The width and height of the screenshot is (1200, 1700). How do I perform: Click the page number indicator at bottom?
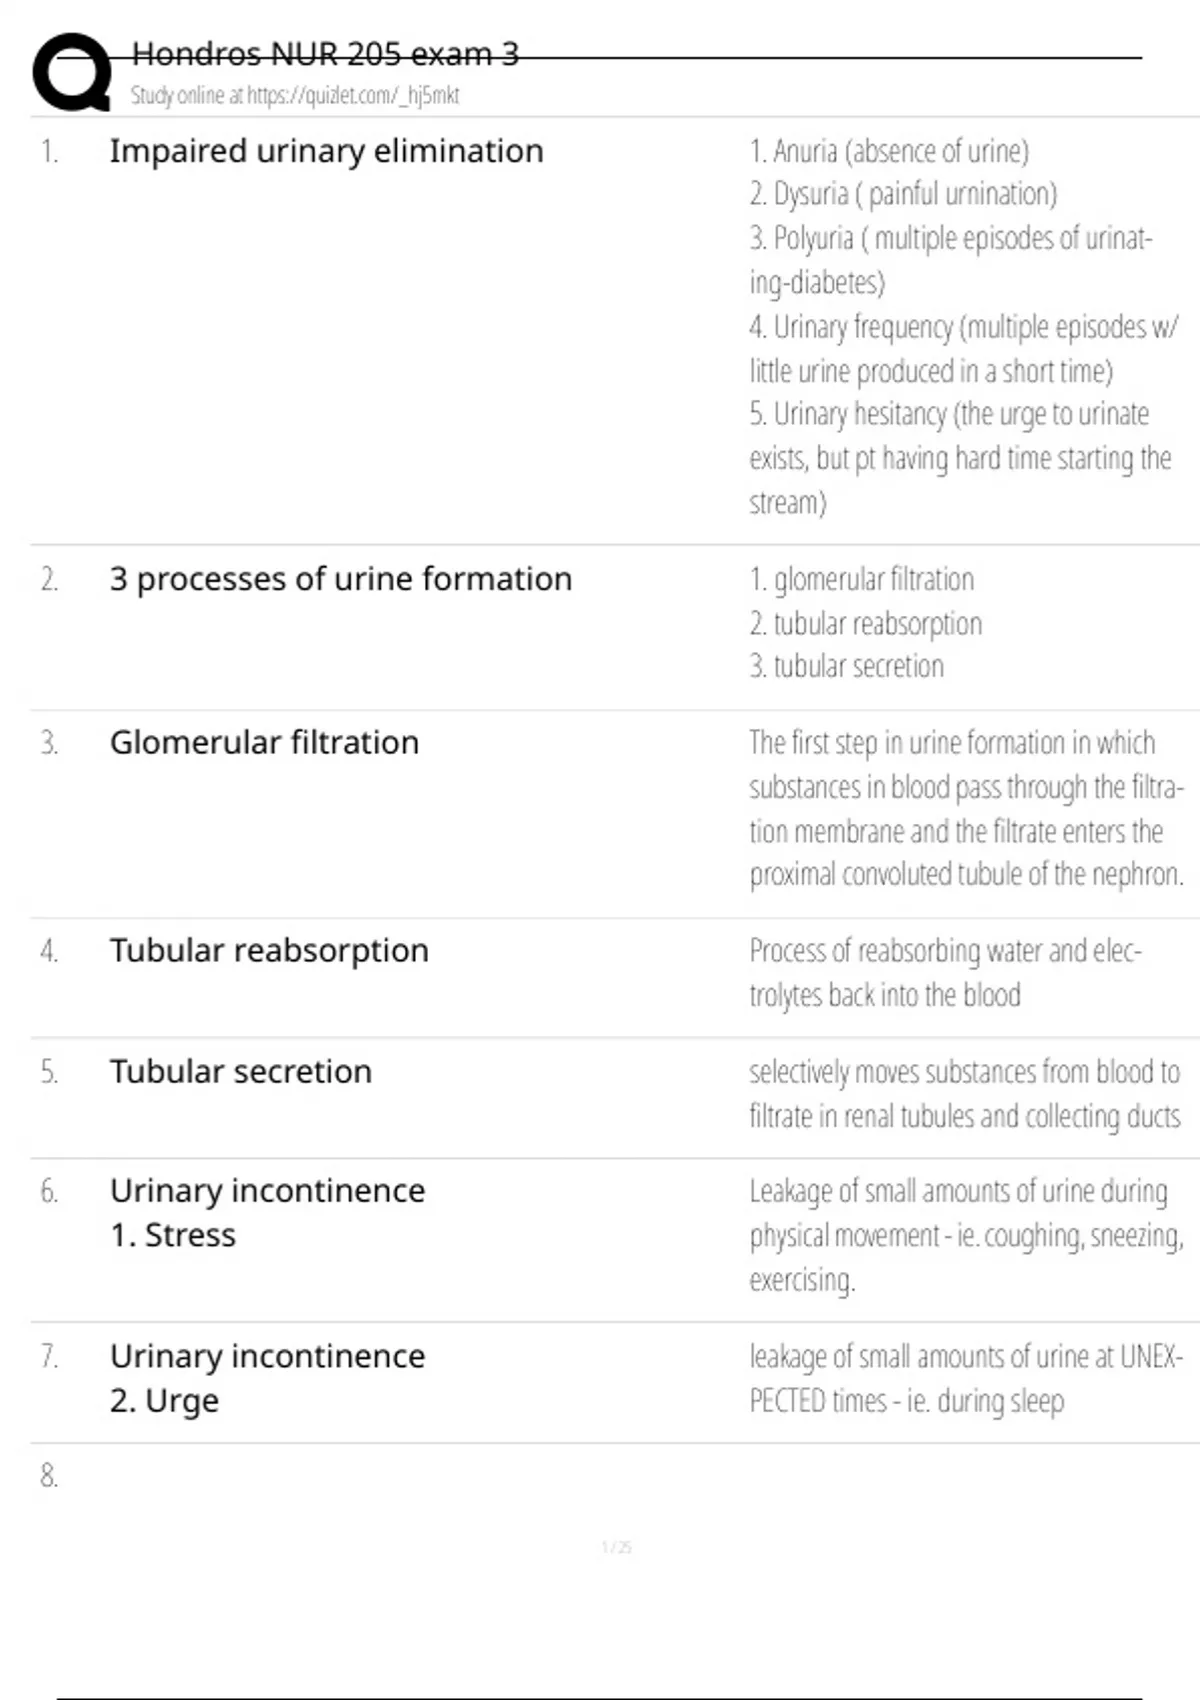click(x=617, y=1548)
